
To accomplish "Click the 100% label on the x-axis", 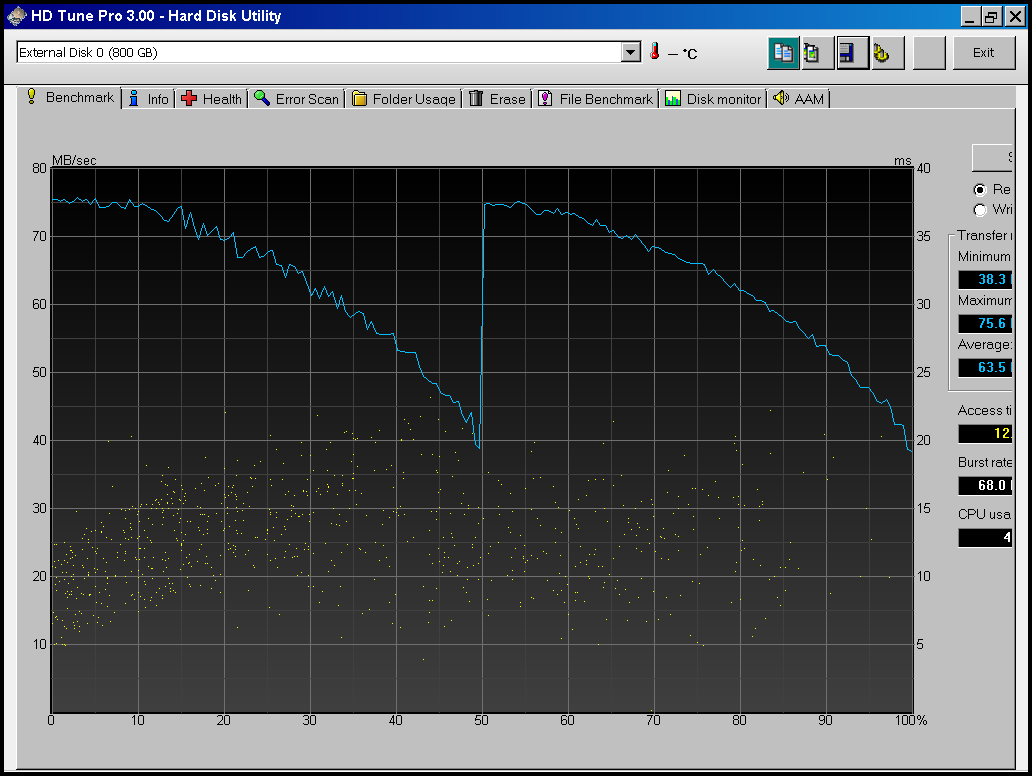I will (911, 720).
